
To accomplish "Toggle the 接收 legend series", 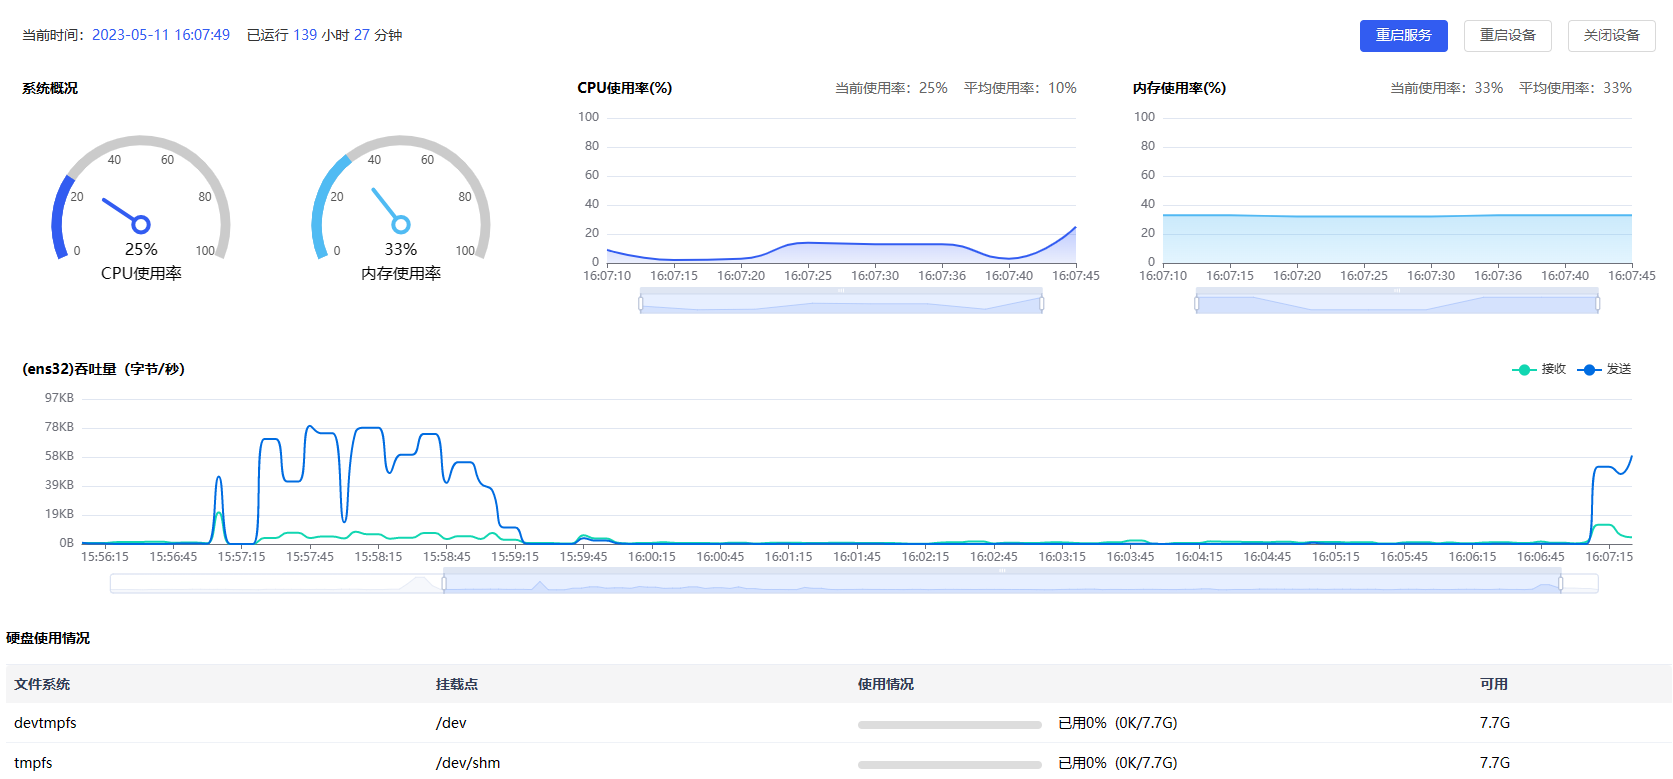I will pos(1539,369).
